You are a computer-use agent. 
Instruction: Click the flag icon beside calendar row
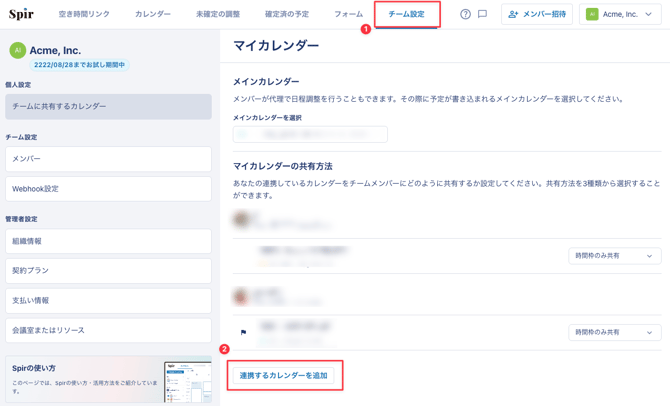tap(243, 332)
